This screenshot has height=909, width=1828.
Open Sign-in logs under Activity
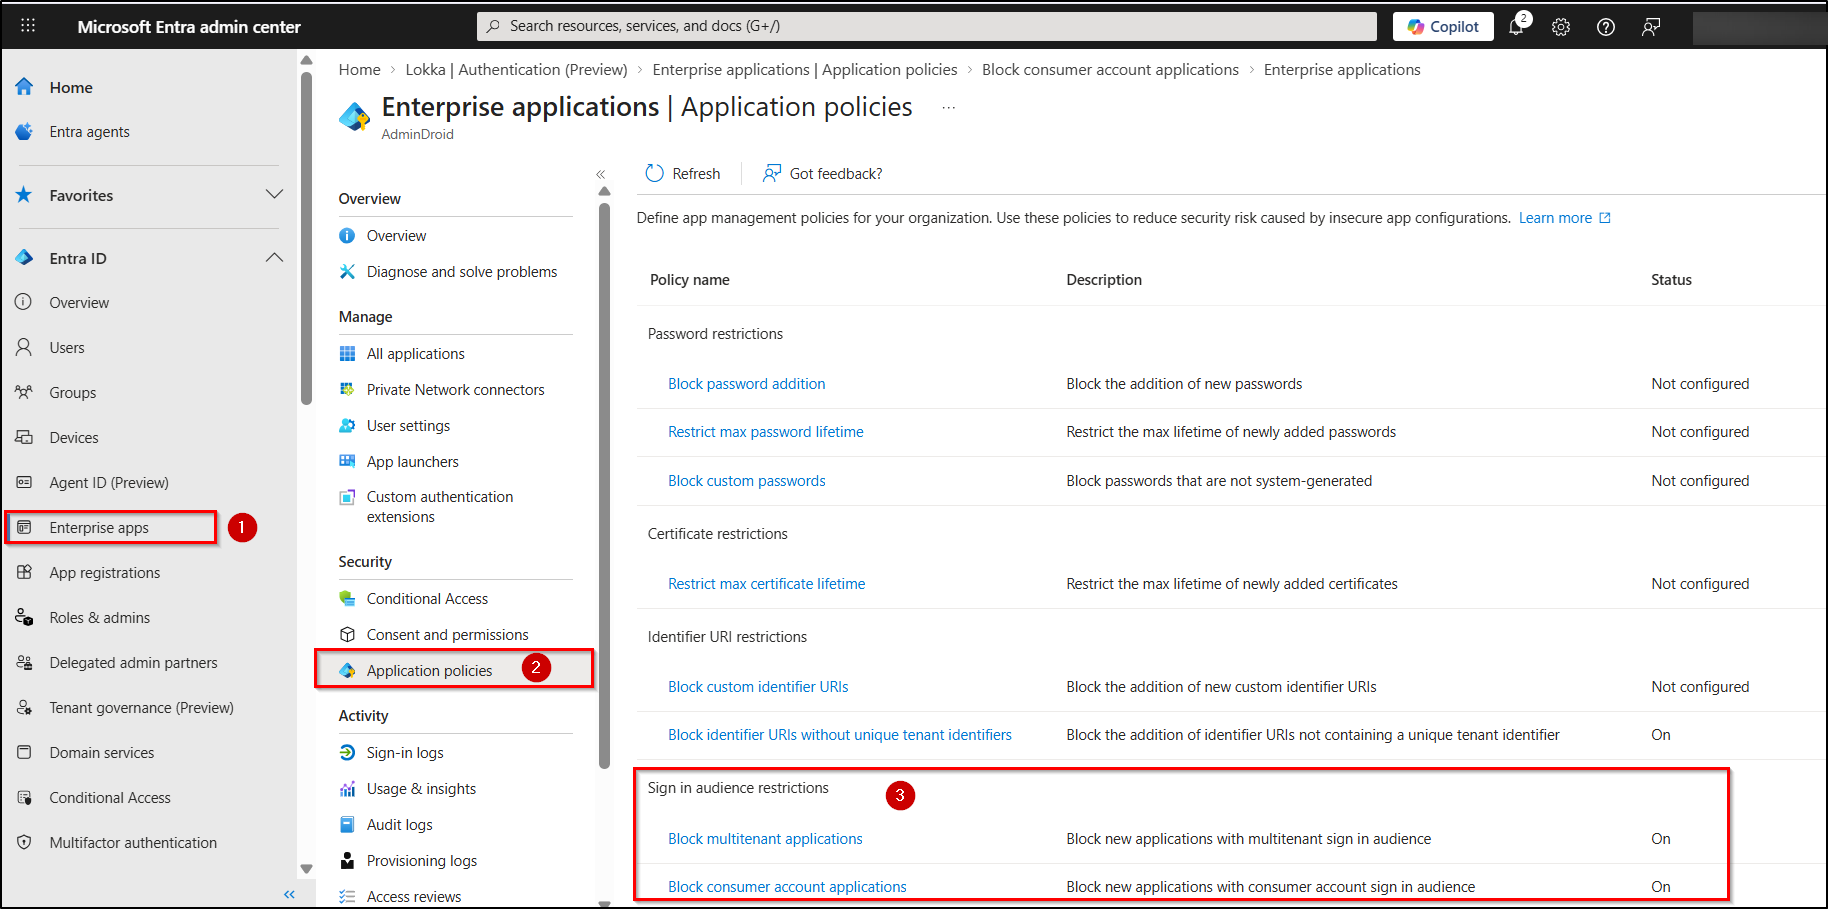(x=405, y=752)
